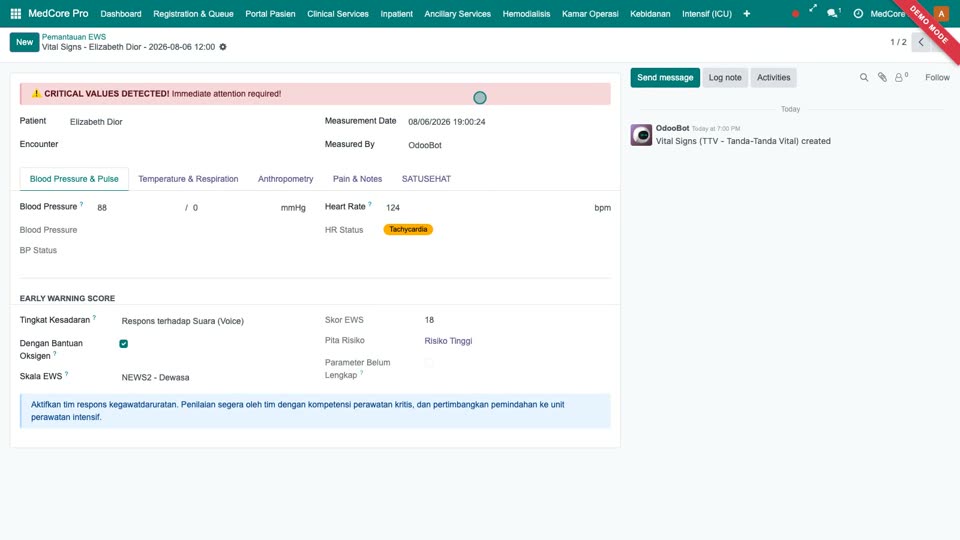Show Tingkat Kesadaran help tooltip
This screenshot has width=960, height=540.
point(94,317)
